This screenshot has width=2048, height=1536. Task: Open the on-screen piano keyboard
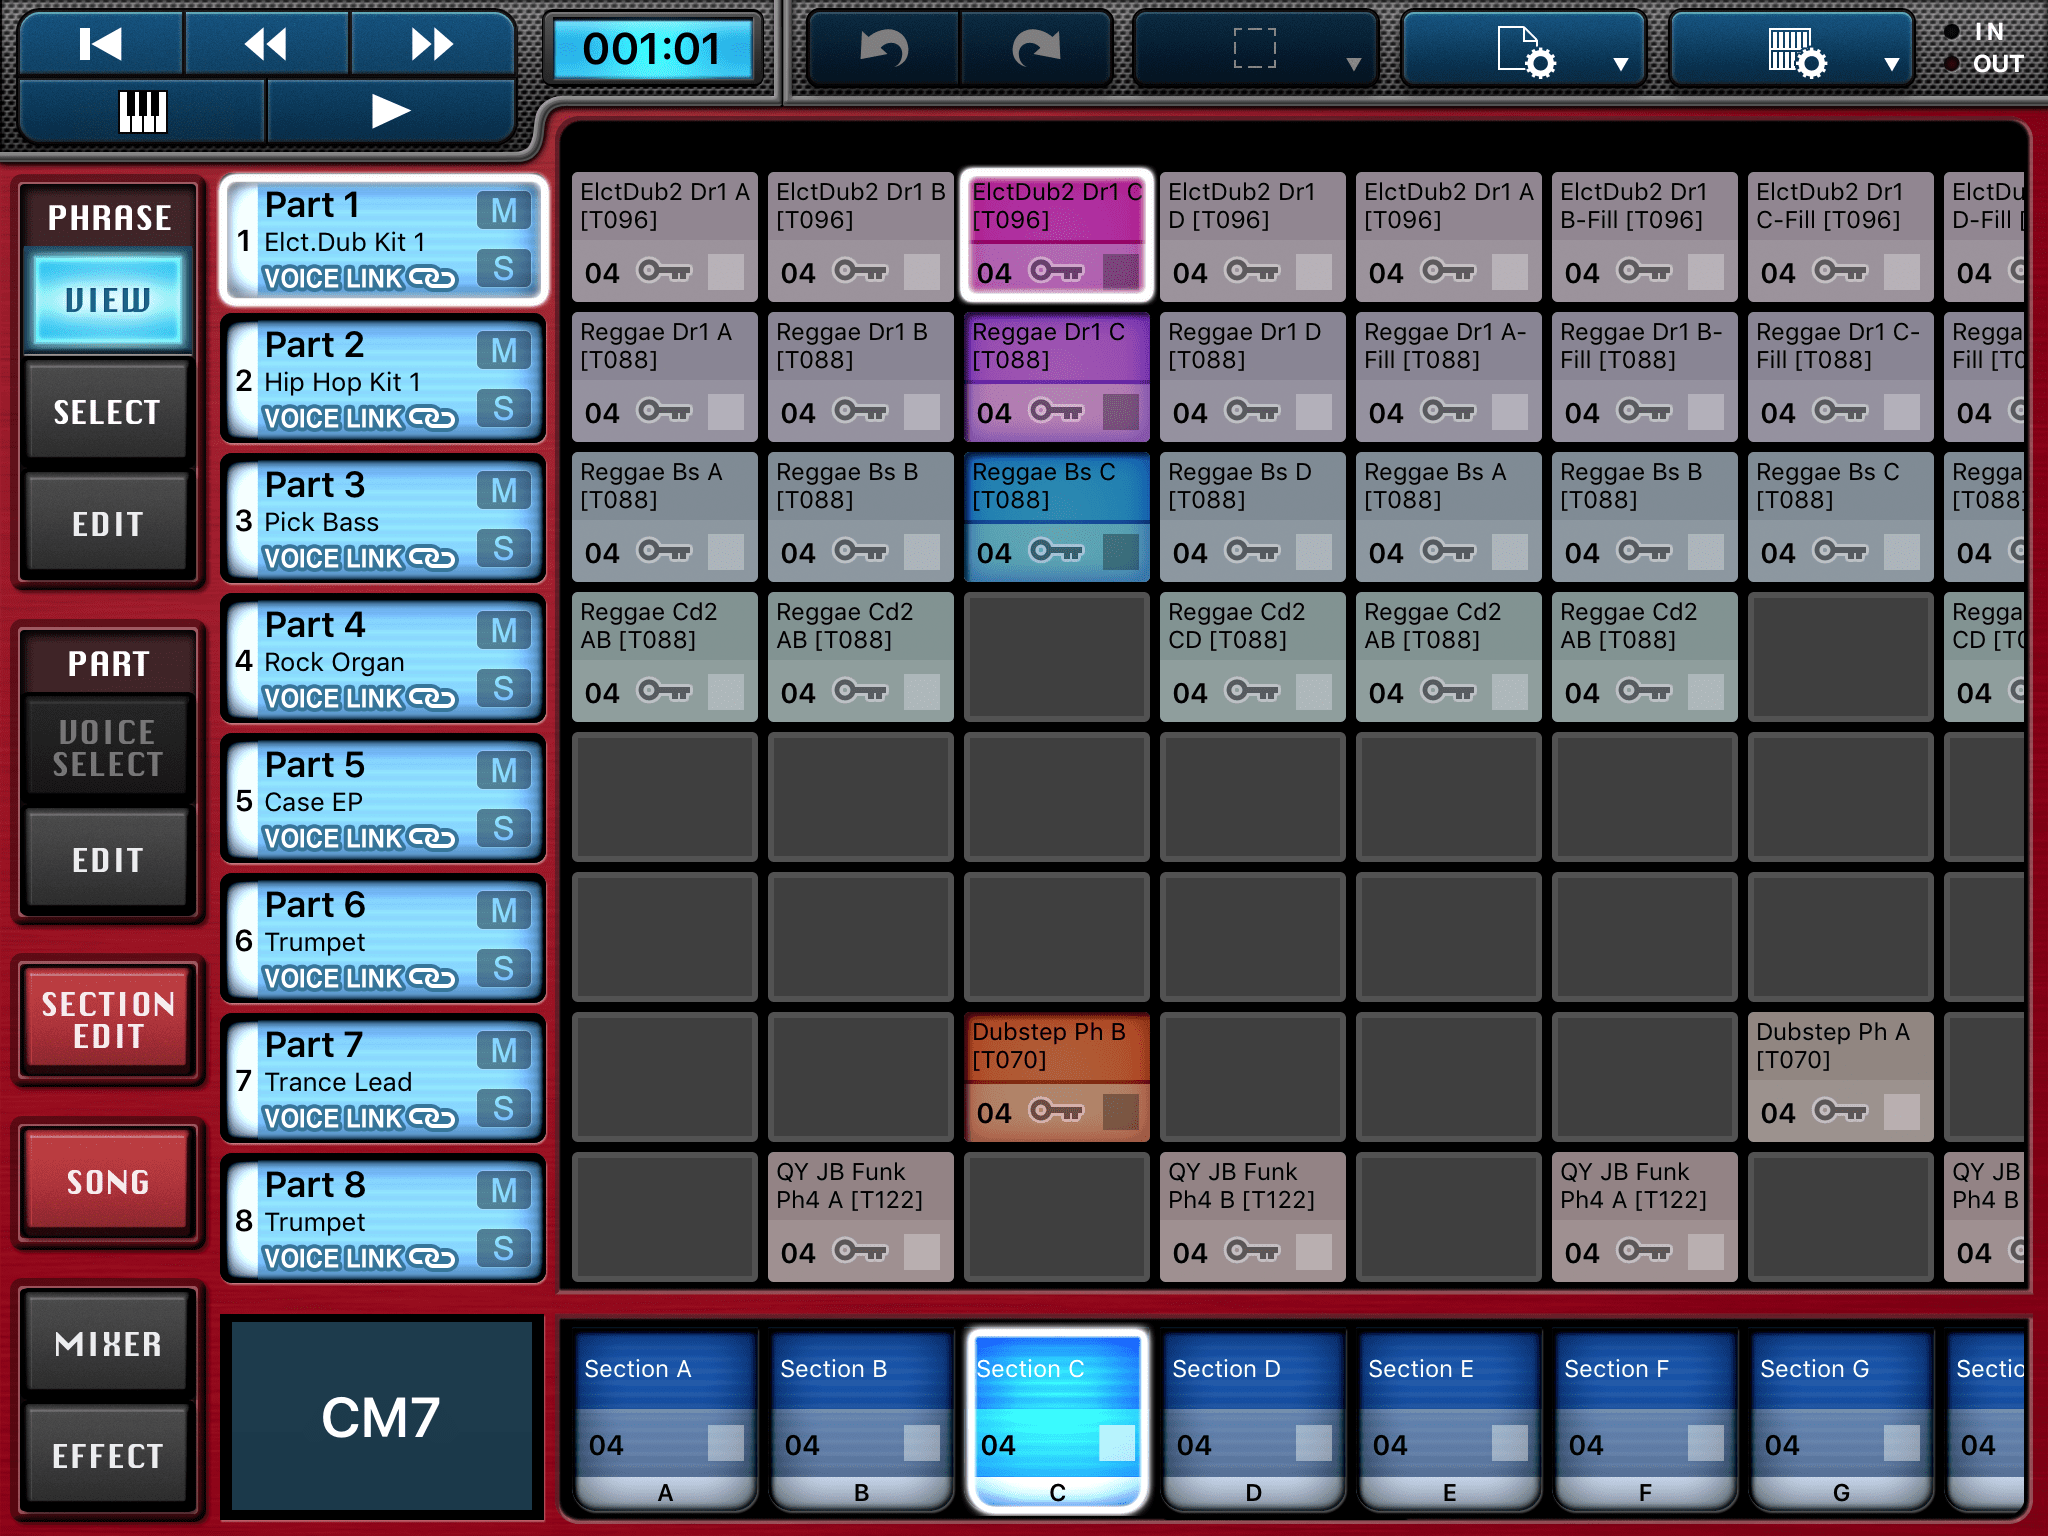coord(141,112)
